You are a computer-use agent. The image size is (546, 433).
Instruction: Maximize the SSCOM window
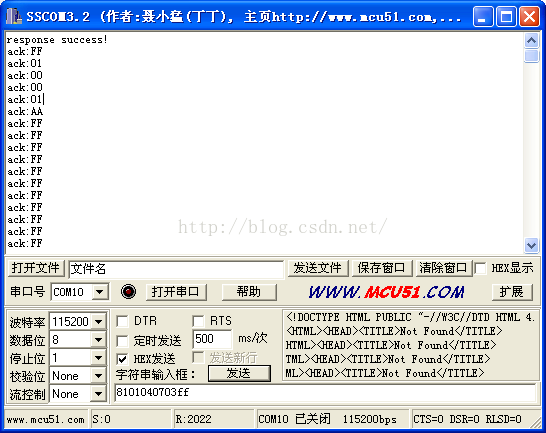506,16
